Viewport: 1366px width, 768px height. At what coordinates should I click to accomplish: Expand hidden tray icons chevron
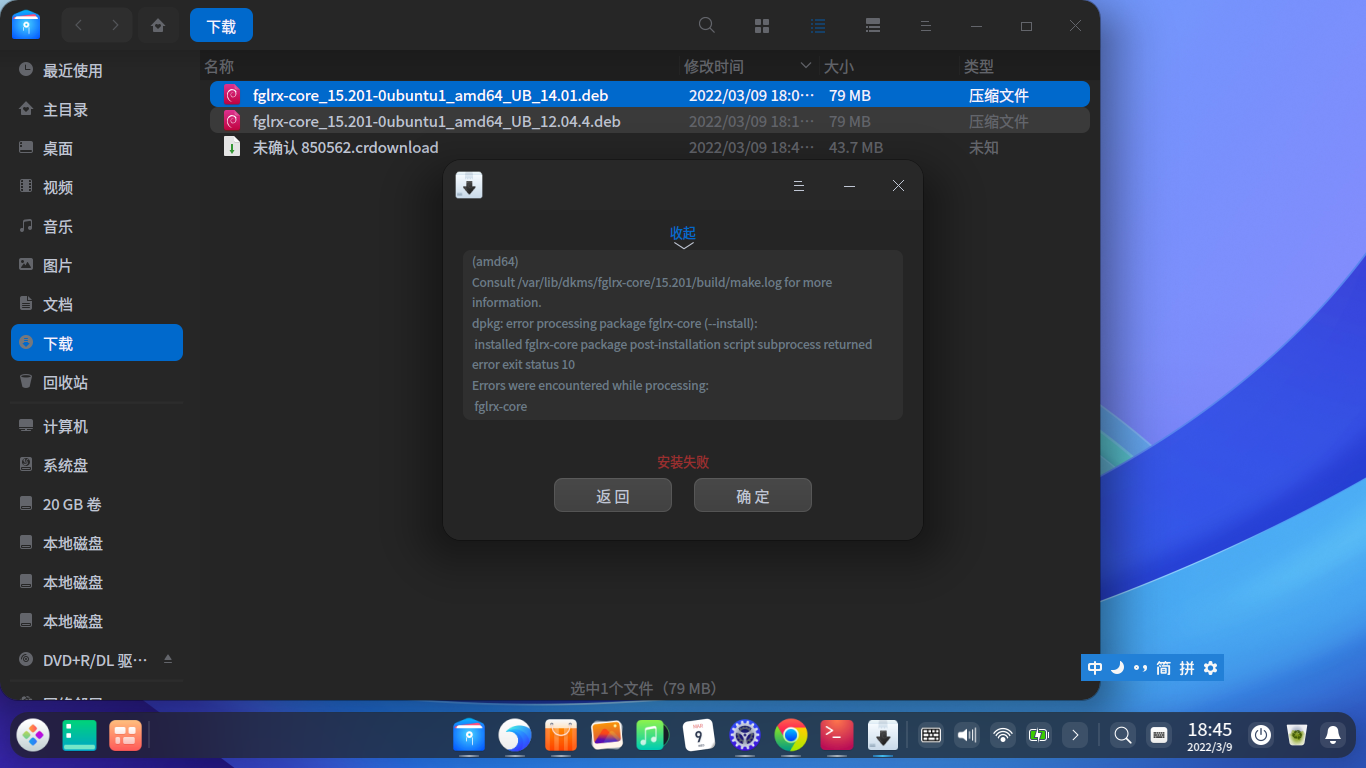pos(1074,735)
